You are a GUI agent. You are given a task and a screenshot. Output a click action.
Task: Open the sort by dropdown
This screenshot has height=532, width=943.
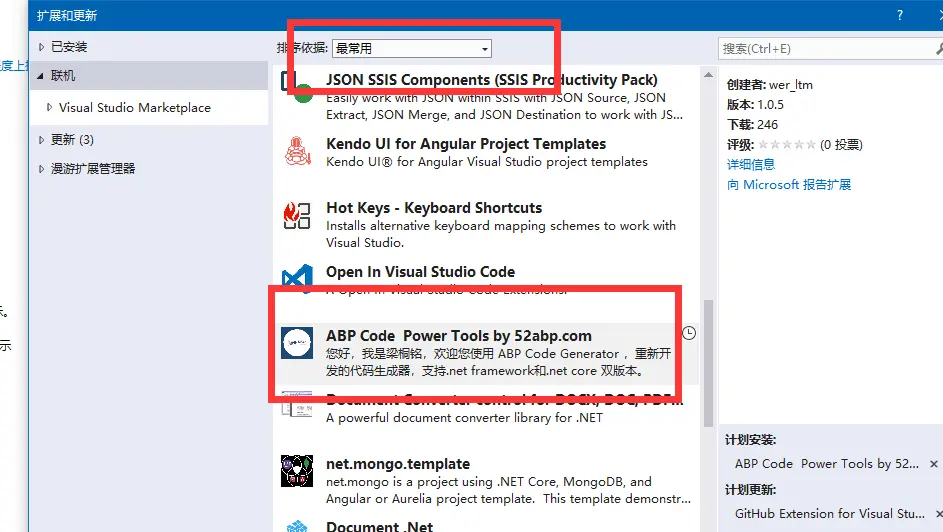point(412,49)
